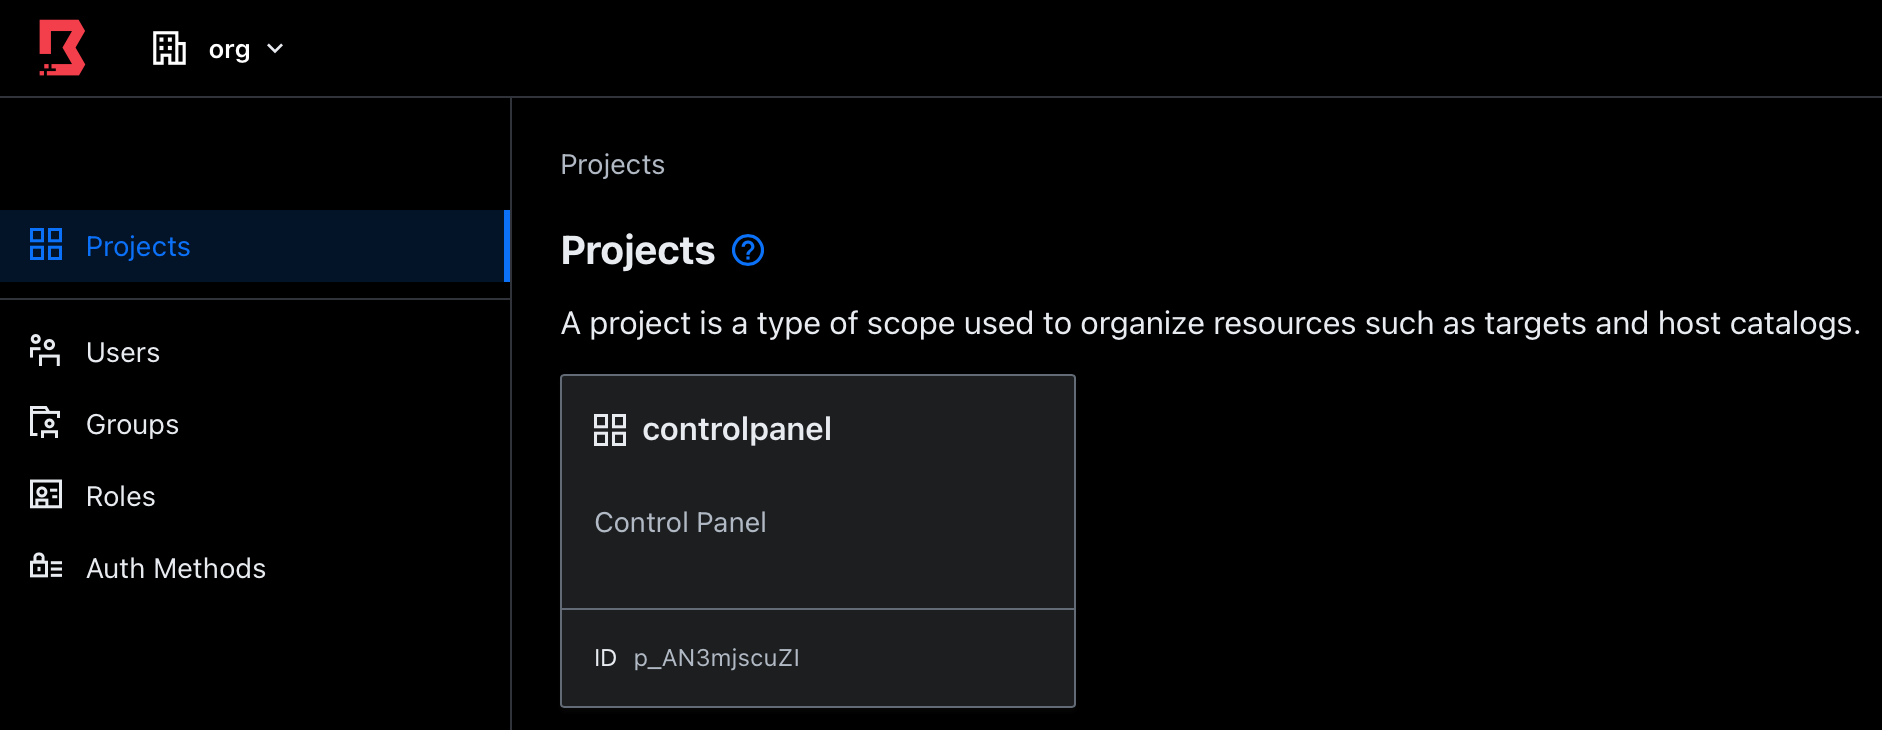This screenshot has width=1882, height=730.
Task: Click the organization building icon in header
Action: point(169,47)
